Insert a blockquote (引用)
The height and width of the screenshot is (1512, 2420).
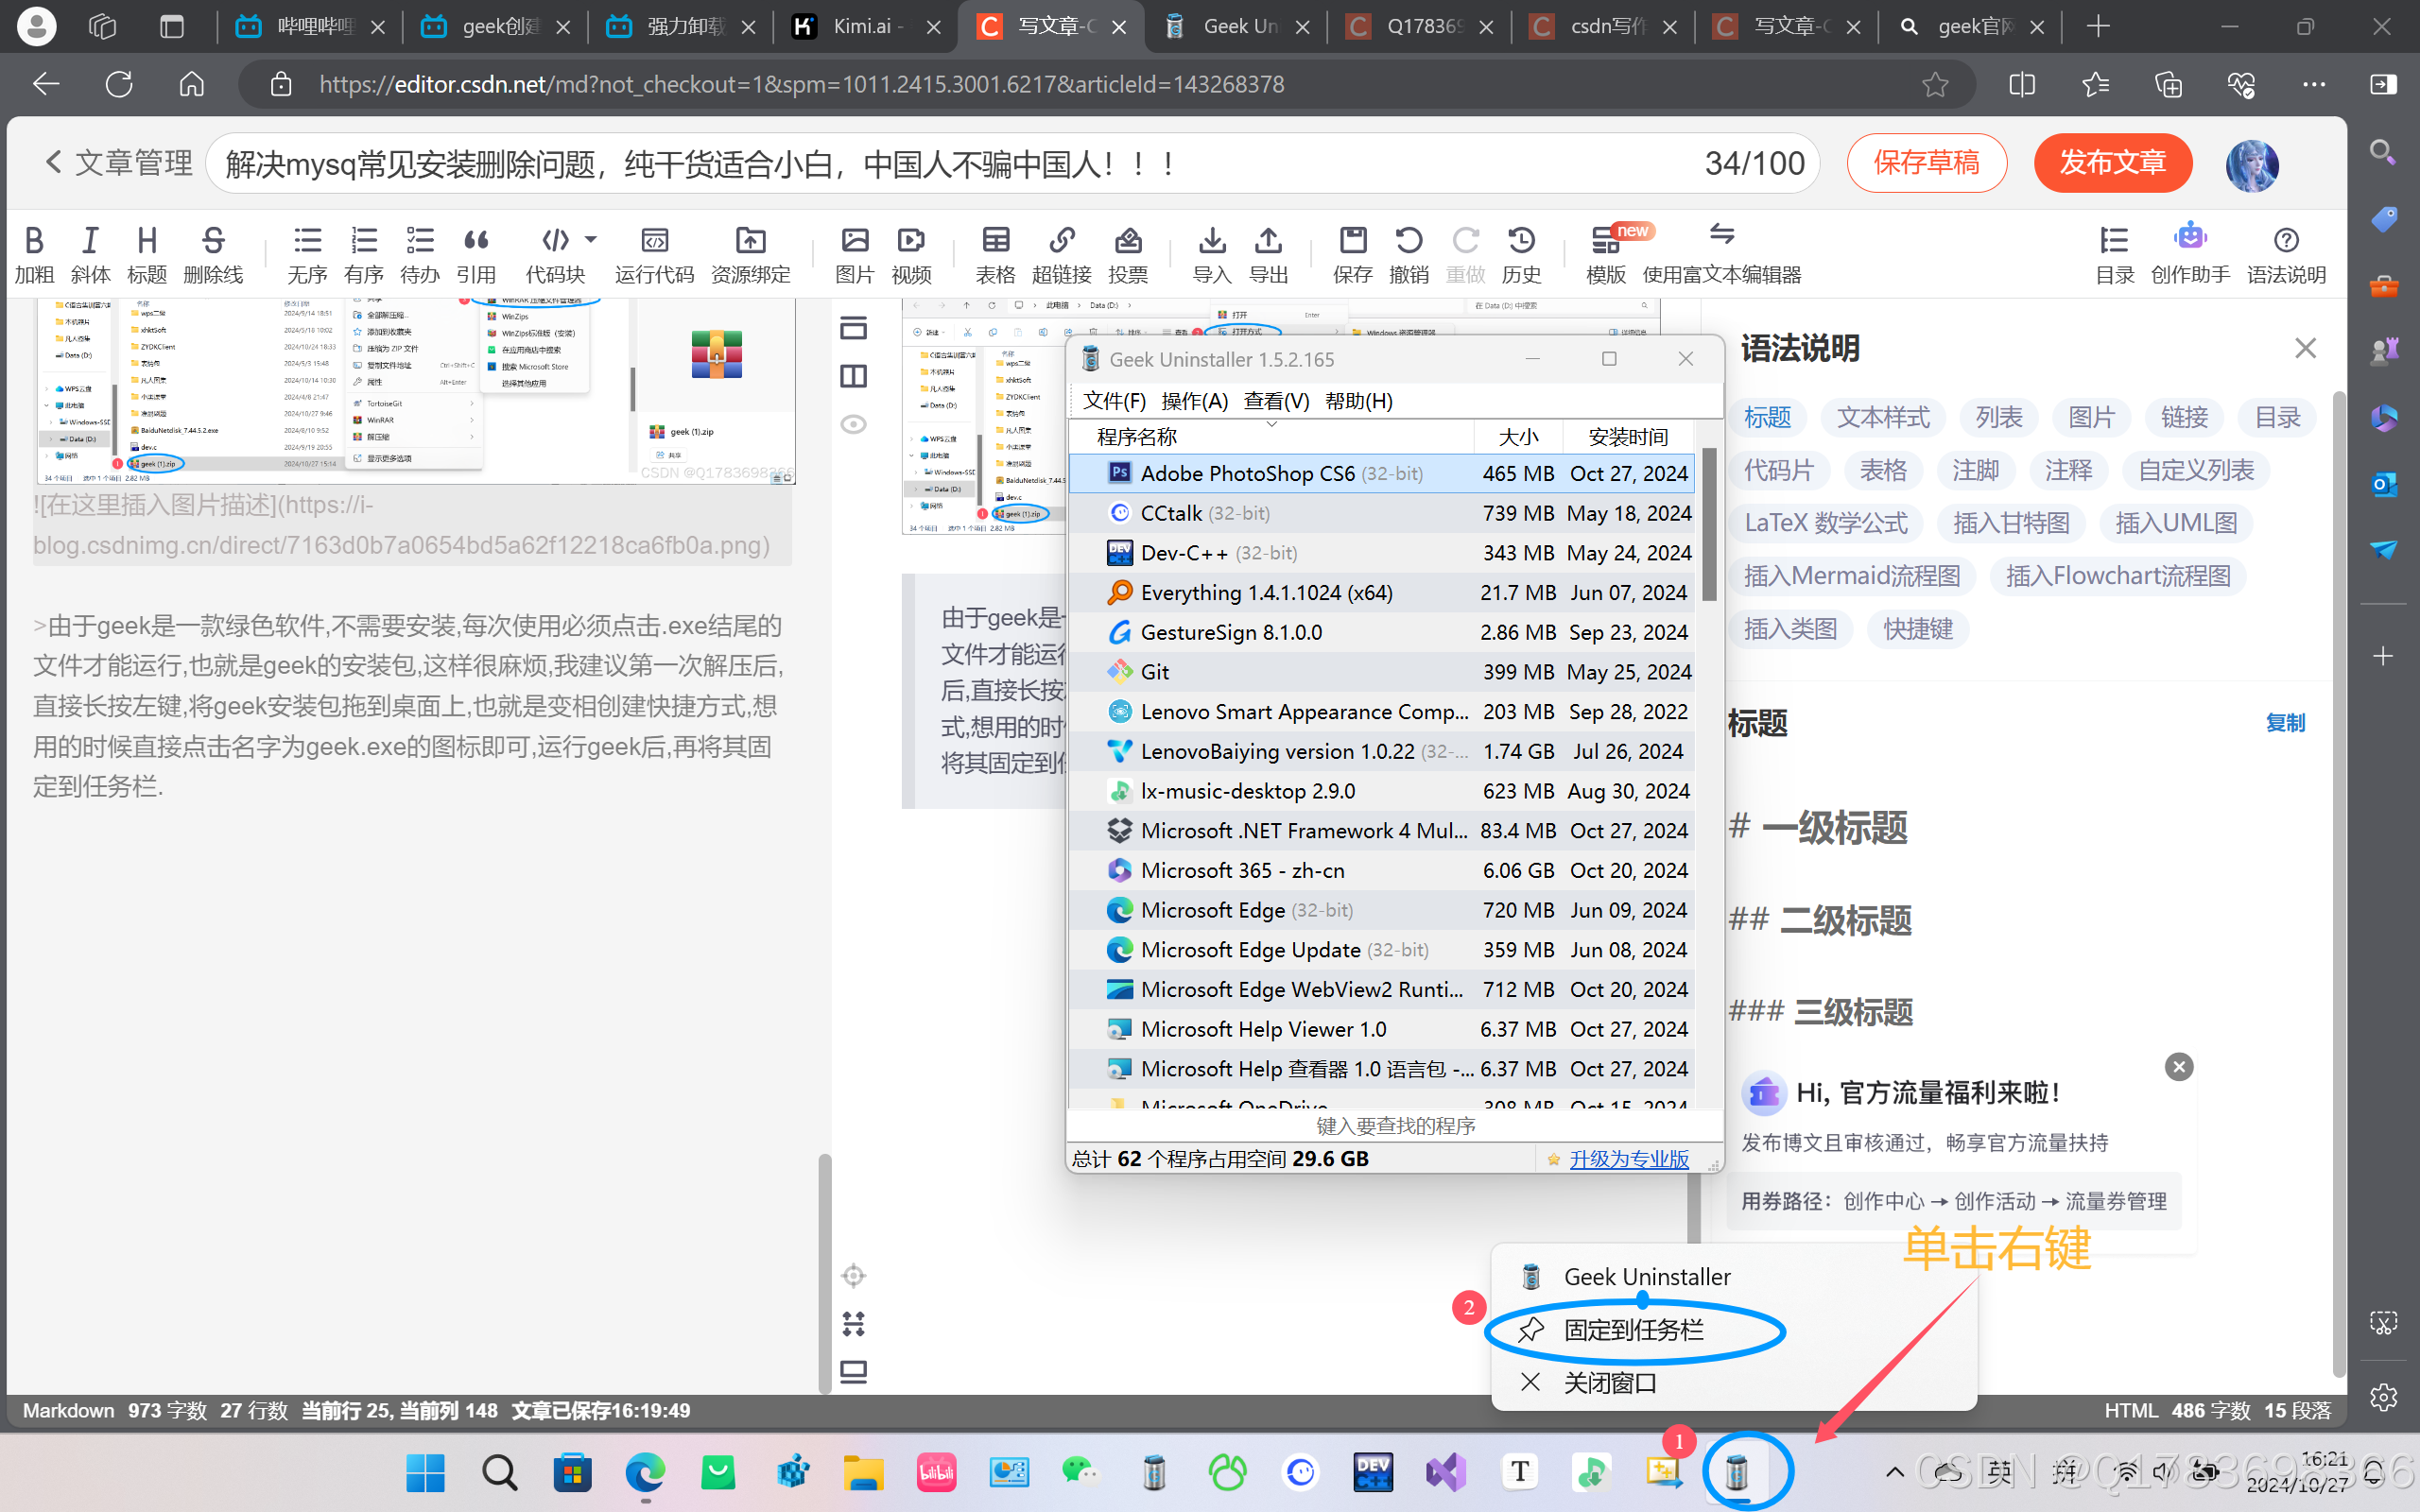click(477, 253)
